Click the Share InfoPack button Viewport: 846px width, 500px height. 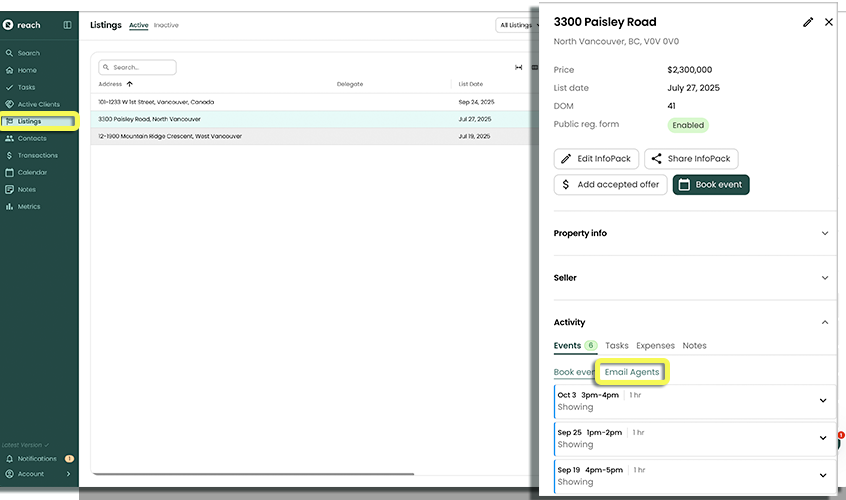tap(691, 158)
